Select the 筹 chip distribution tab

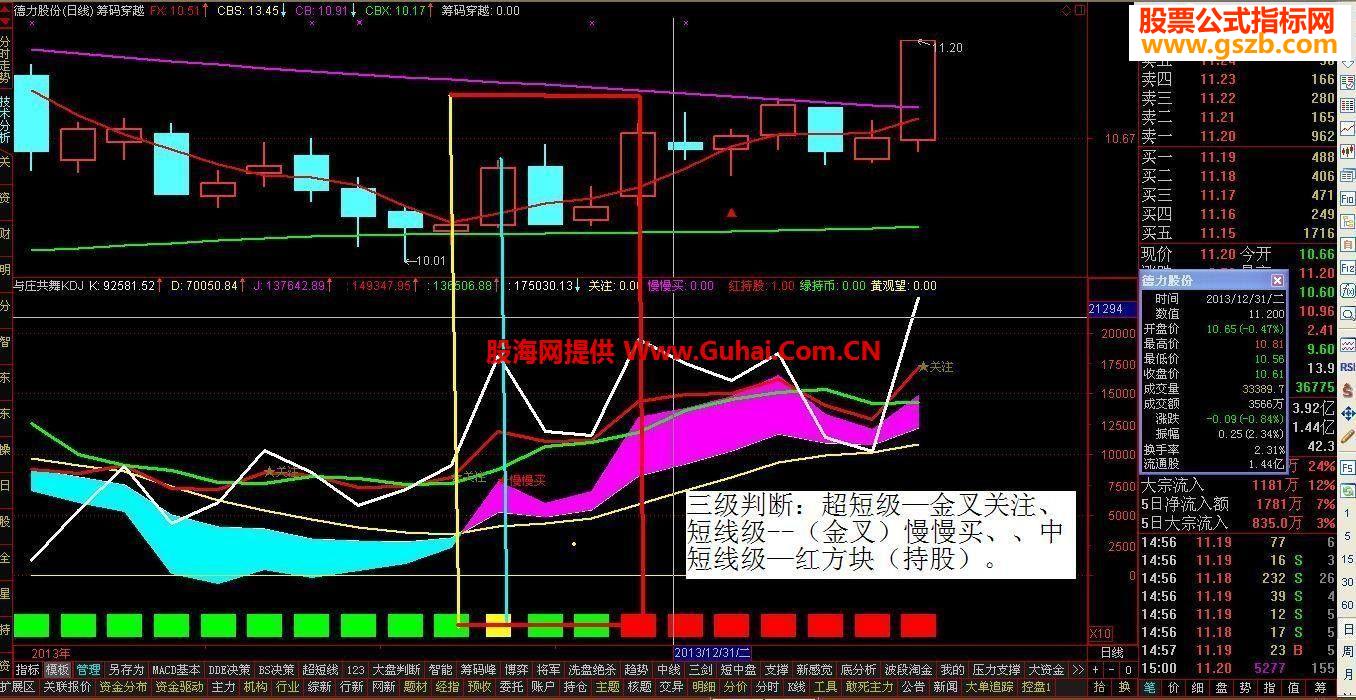(1320, 687)
